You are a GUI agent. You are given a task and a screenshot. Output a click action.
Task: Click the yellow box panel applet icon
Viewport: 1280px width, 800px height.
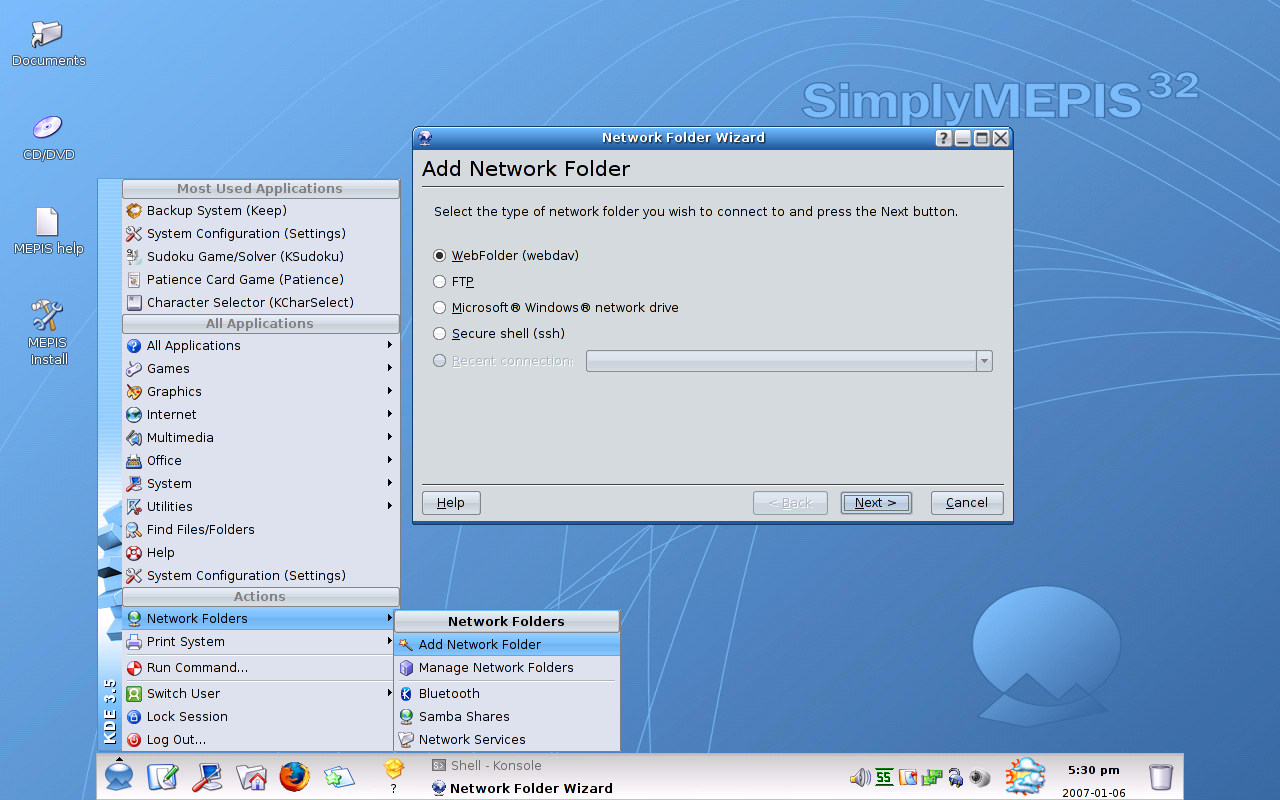coord(394,769)
